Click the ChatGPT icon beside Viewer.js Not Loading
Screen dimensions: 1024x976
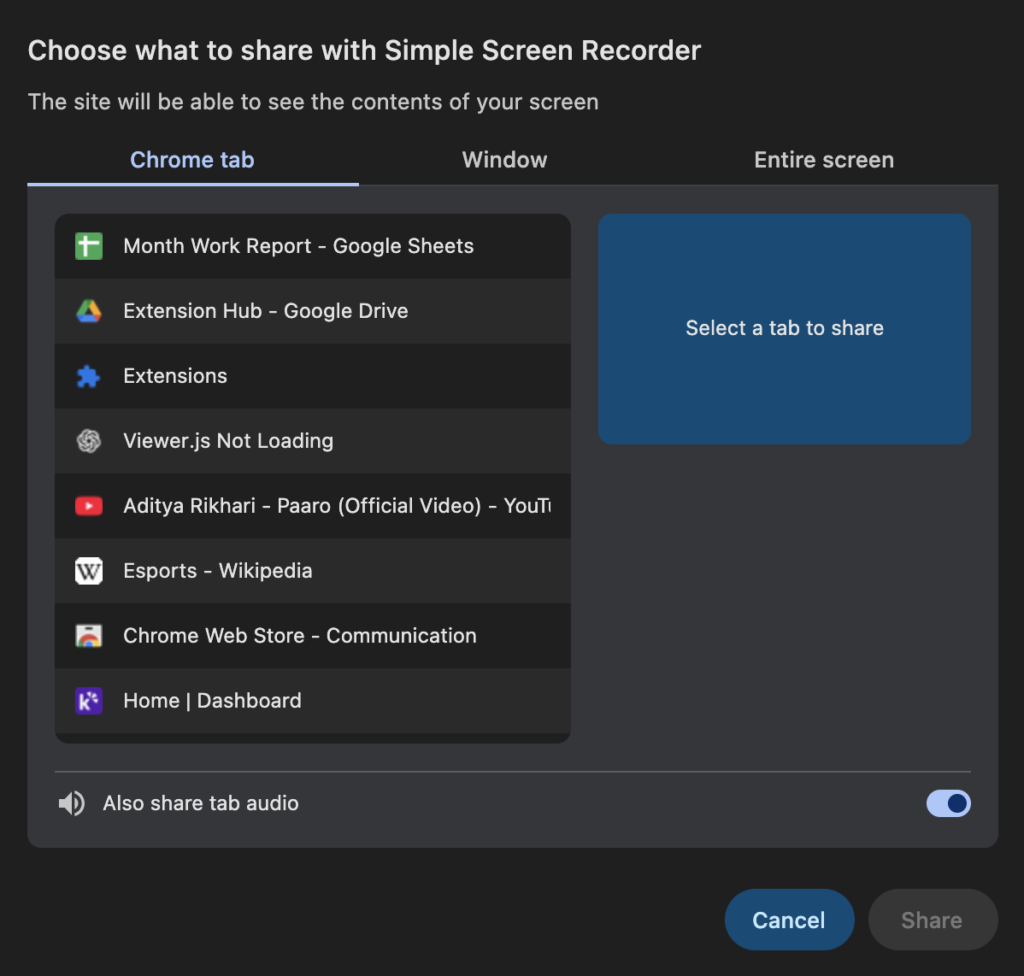tap(89, 441)
